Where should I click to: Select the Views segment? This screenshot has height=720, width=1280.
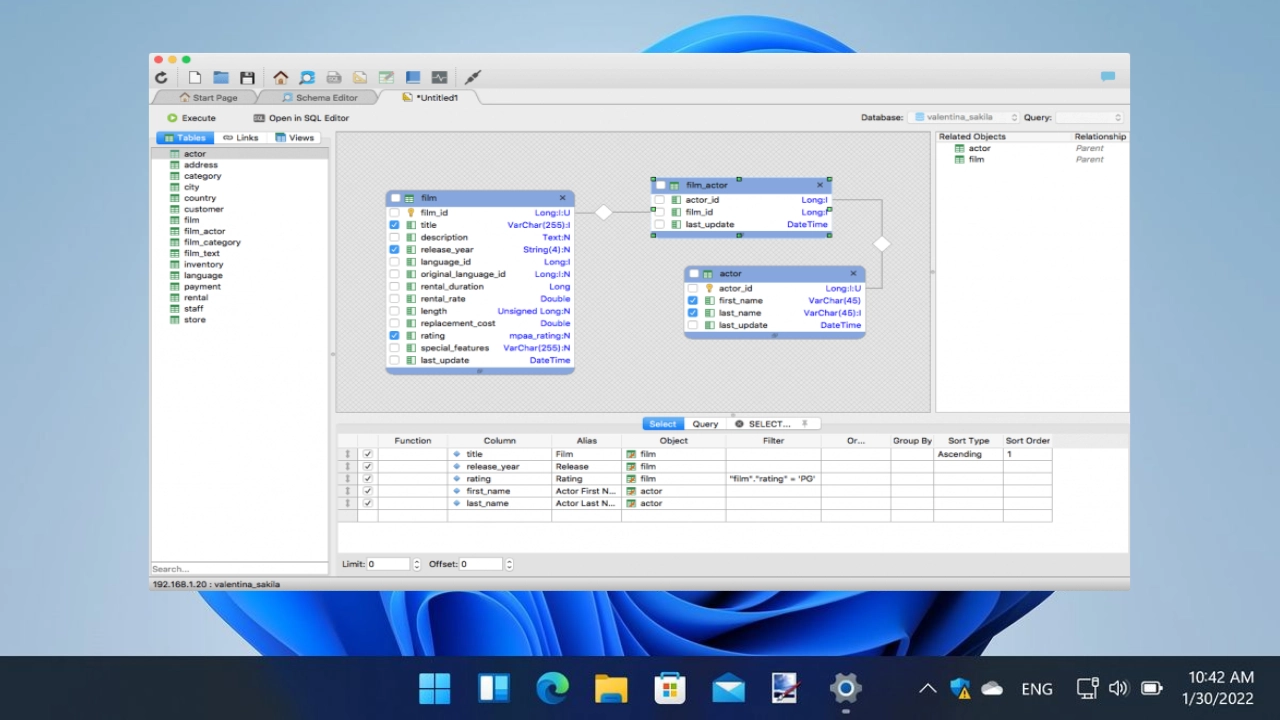coord(295,138)
